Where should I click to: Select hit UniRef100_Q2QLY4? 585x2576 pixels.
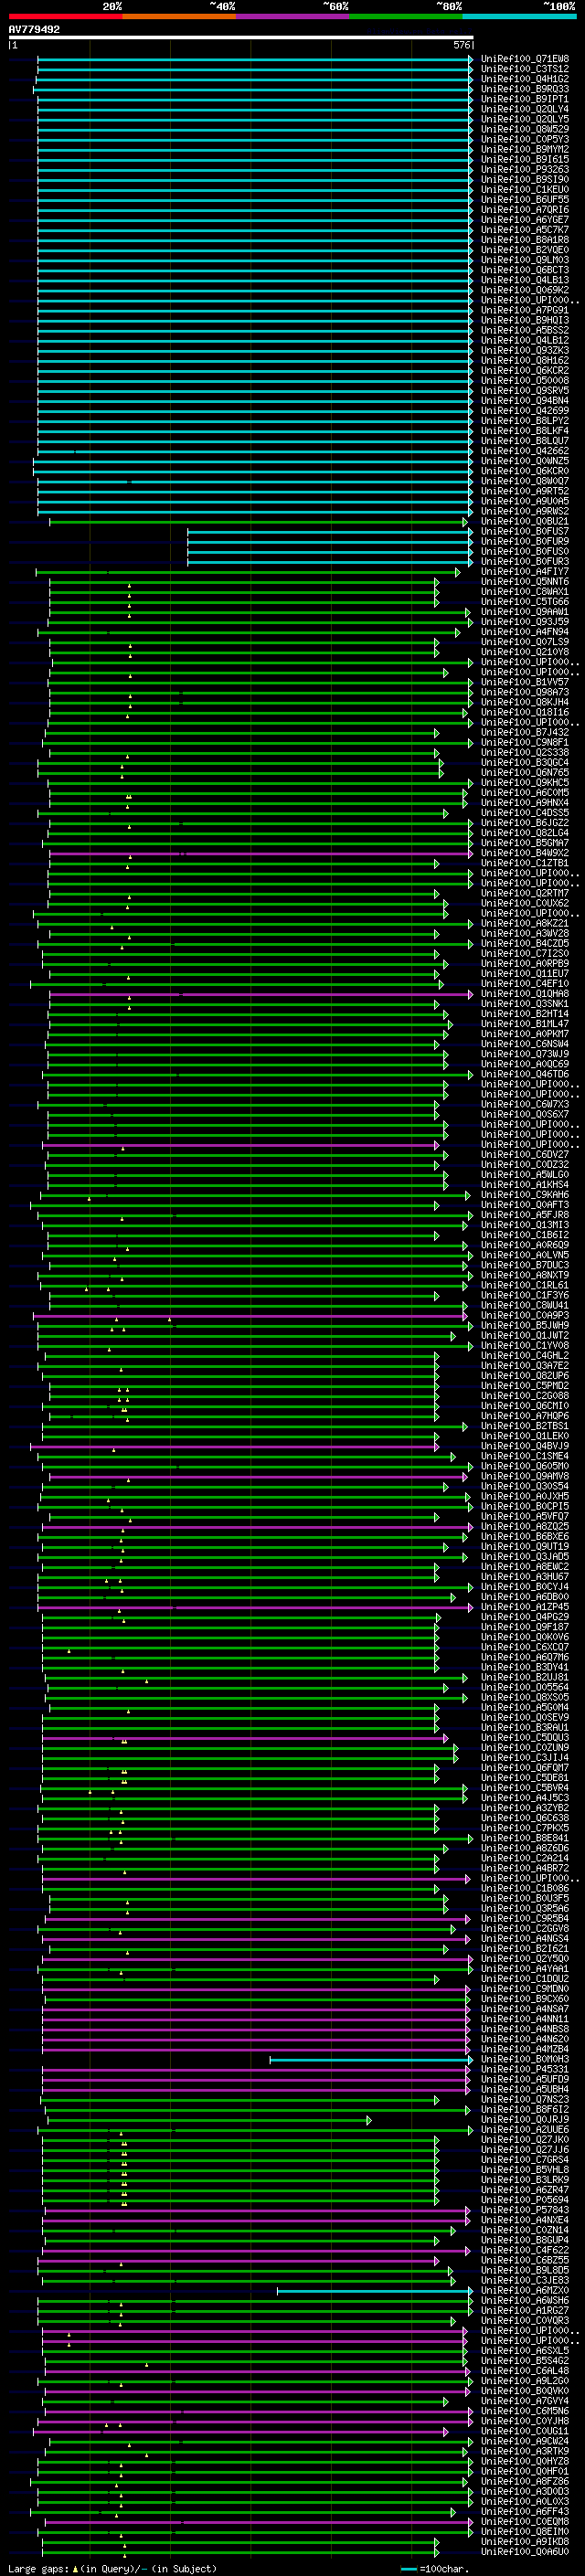tap(525, 109)
